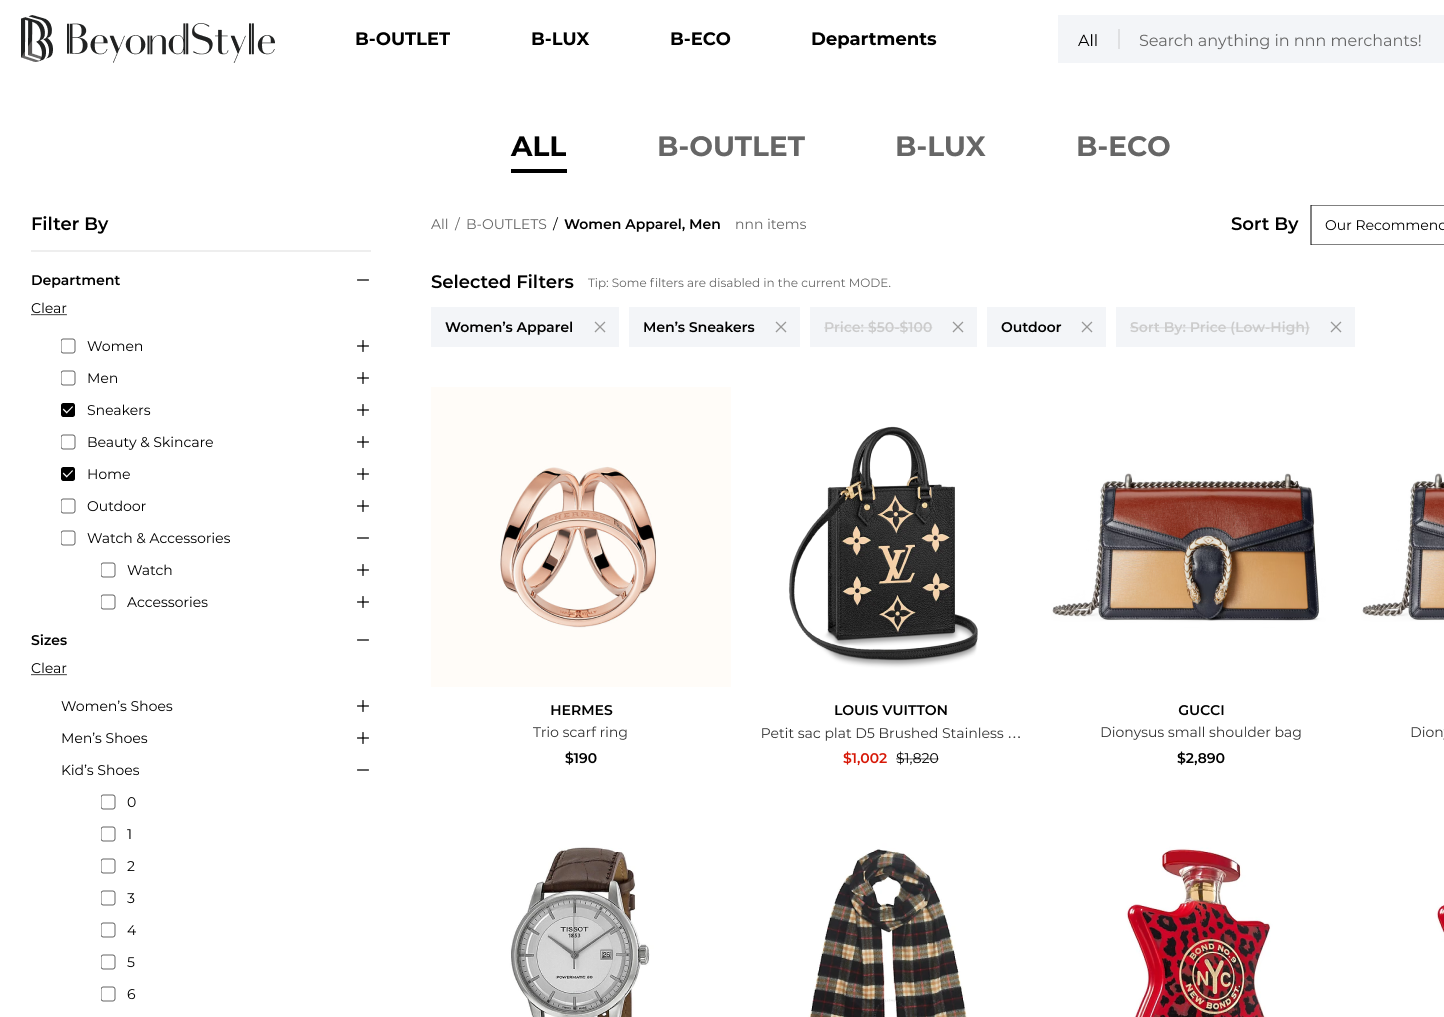
Task: Open the Sort By dropdown
Action: coord(1378,225)
